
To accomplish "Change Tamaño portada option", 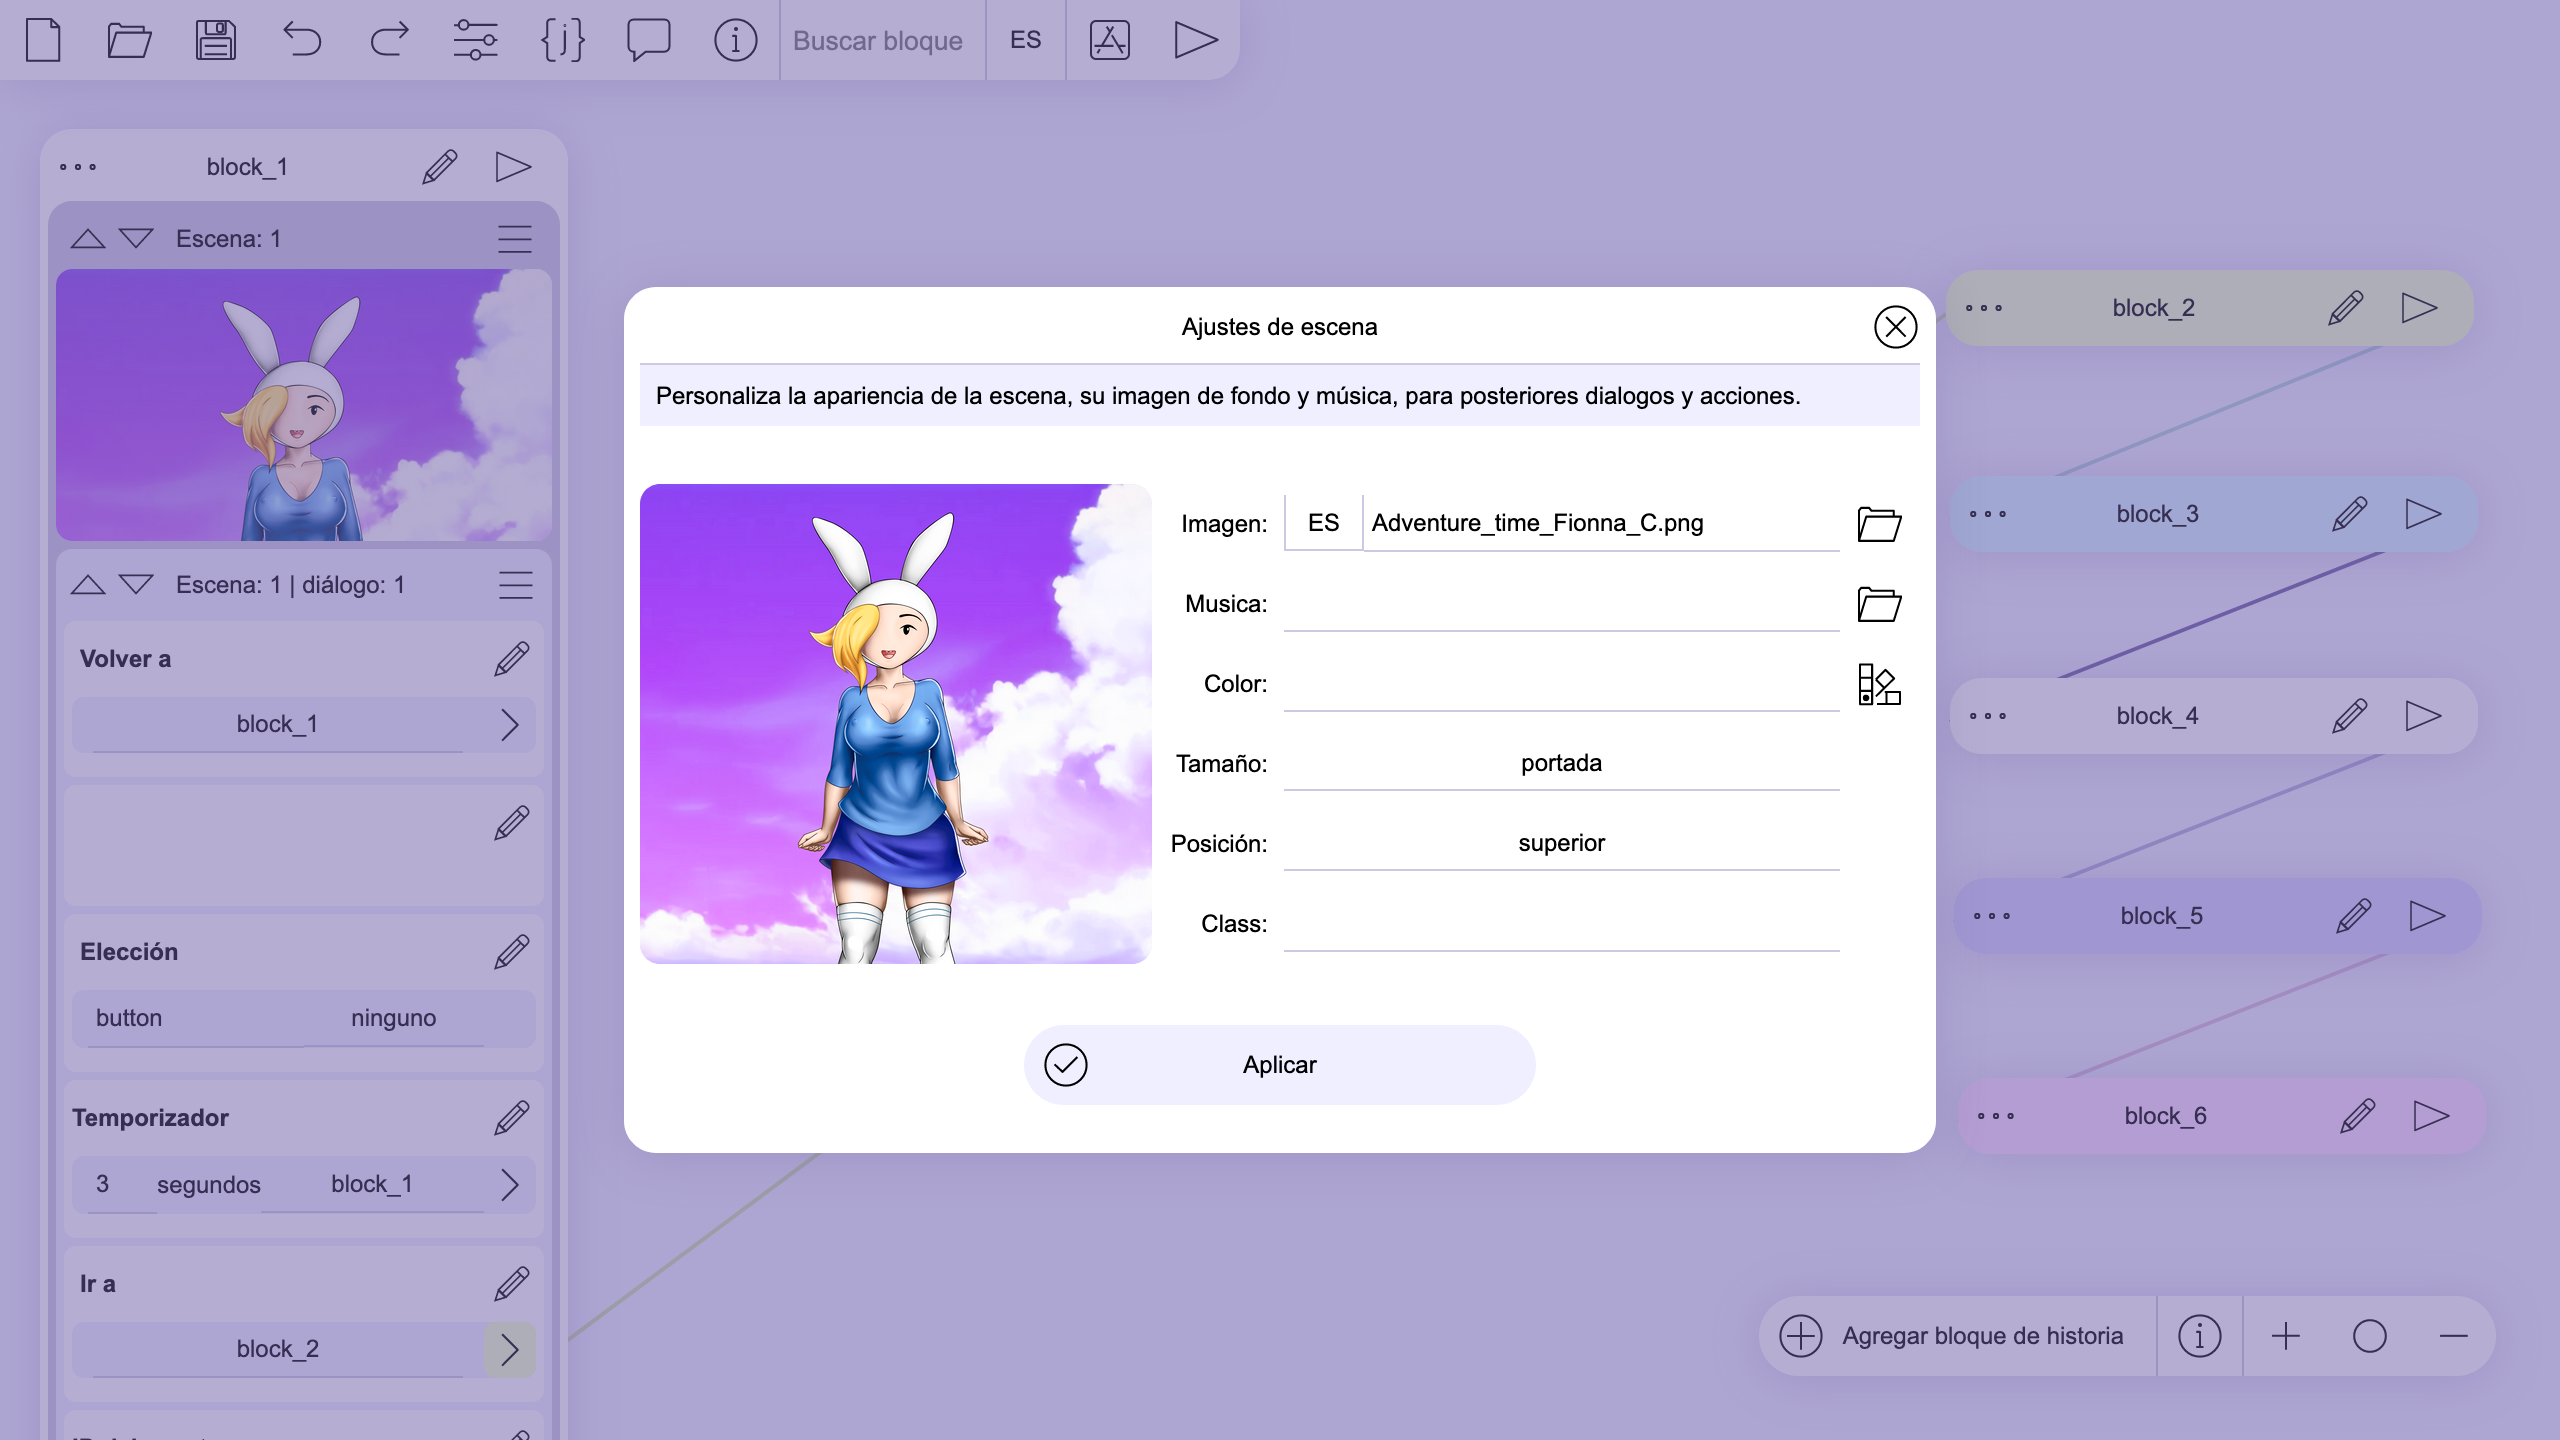I will 1561,763.
